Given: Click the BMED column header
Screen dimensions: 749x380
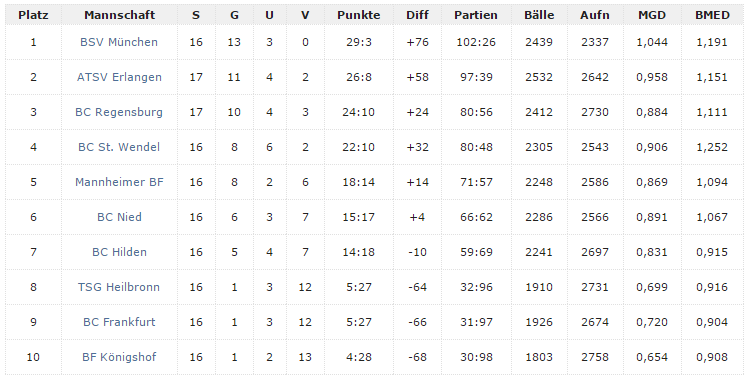Looking at the screenshot, I should click(x=712, y=15).
